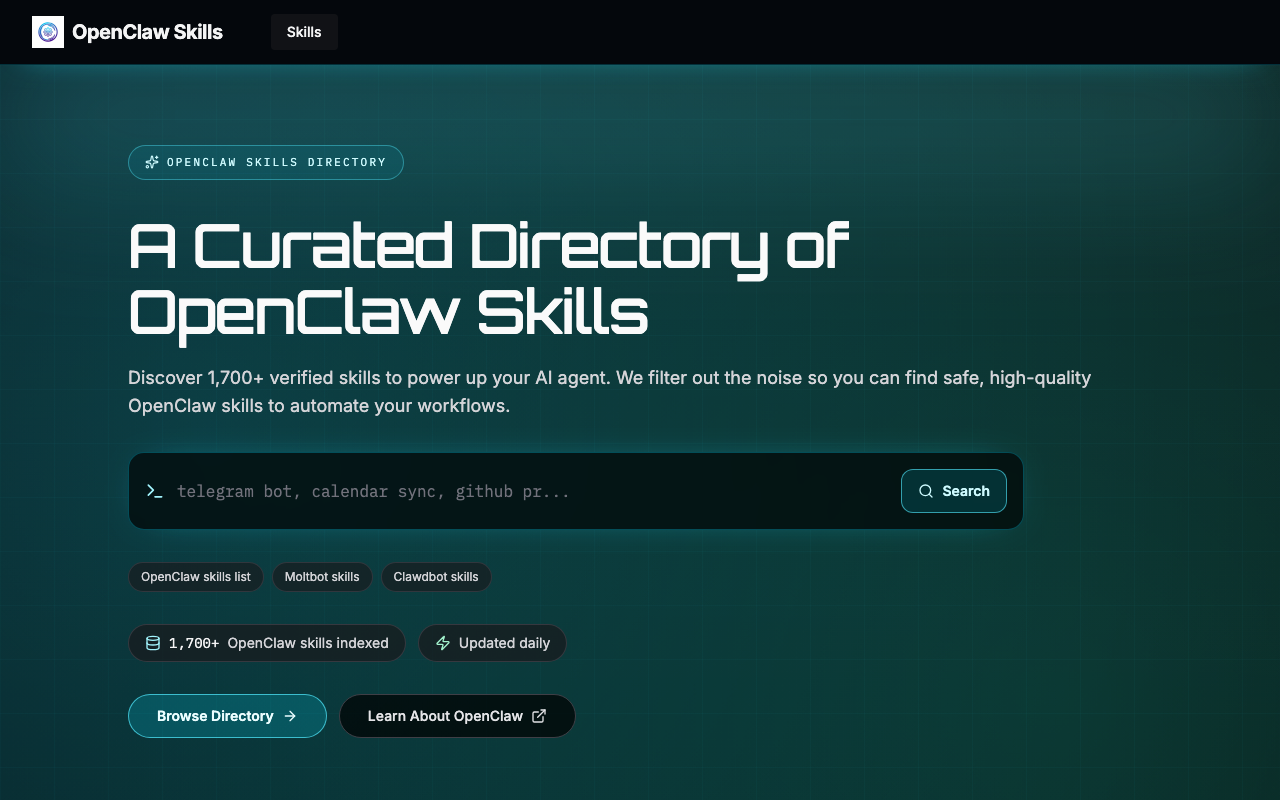Click the sparkle icon in directory badge
Screen dimensions: 1280x800
tap(152, 162)
